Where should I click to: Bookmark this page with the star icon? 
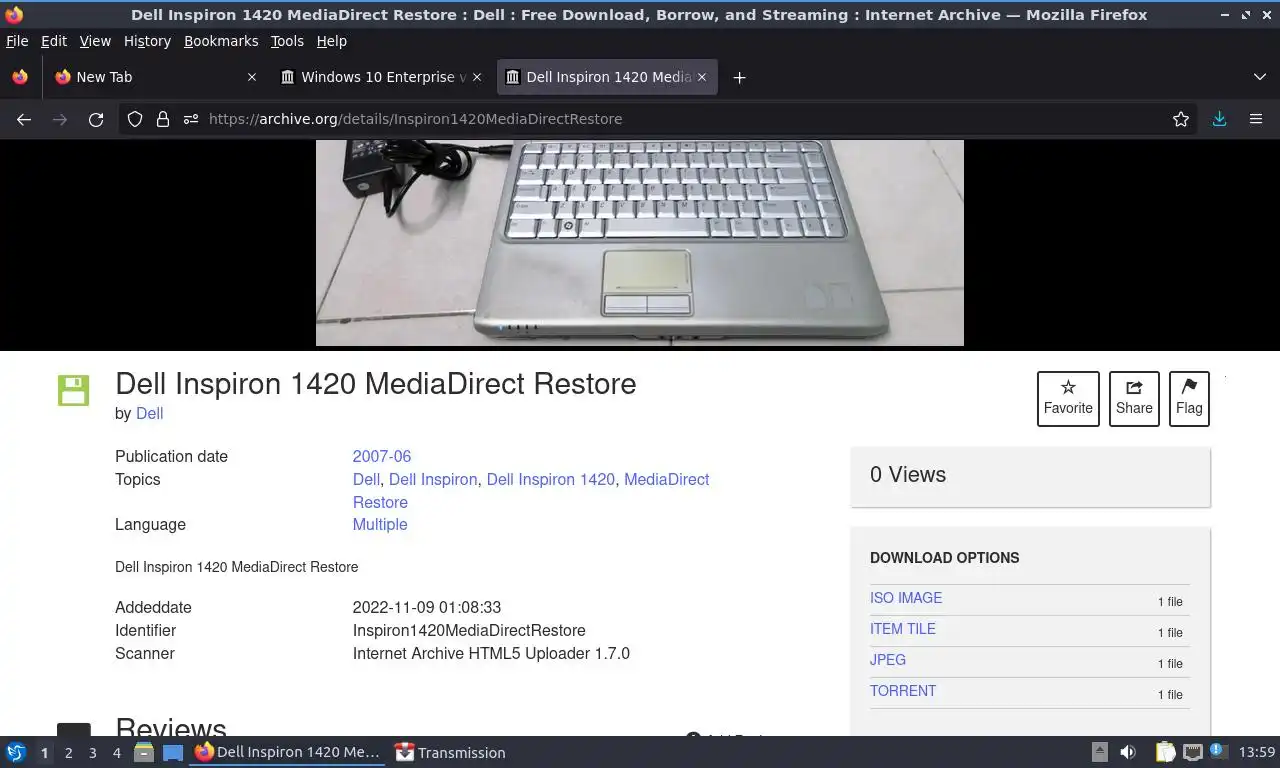click(x=1181, y=119)
